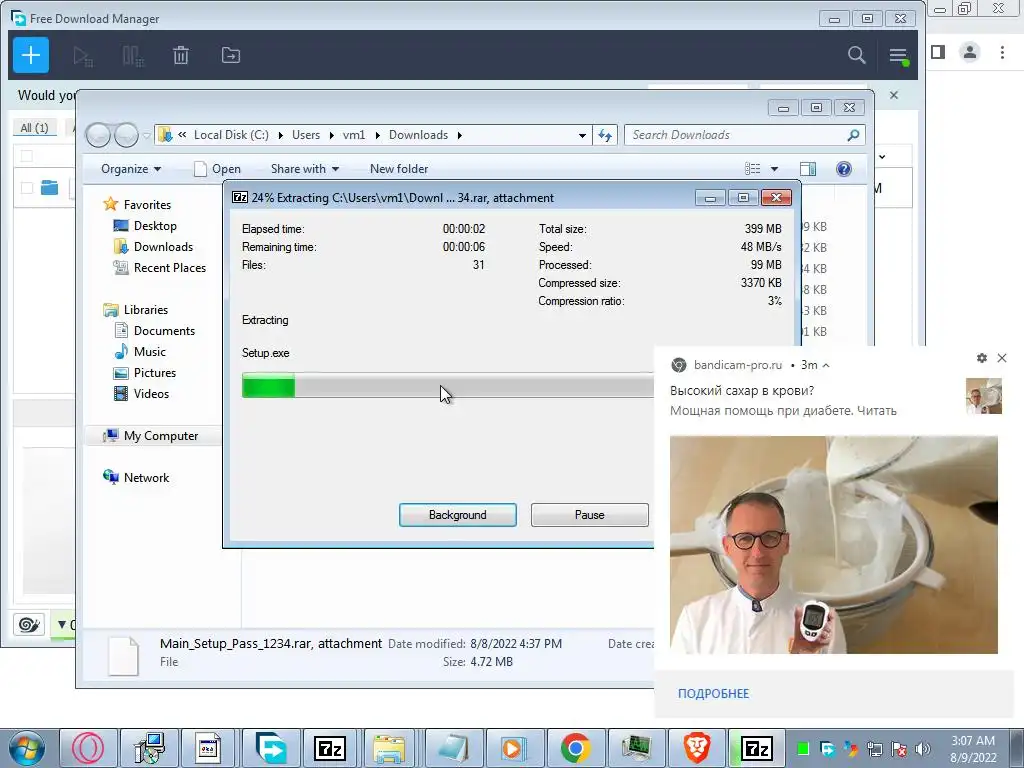The height and width of the screenshot is (768, 1024).
Task: Click the Search Downloads field
Action: tap(744, 135)
